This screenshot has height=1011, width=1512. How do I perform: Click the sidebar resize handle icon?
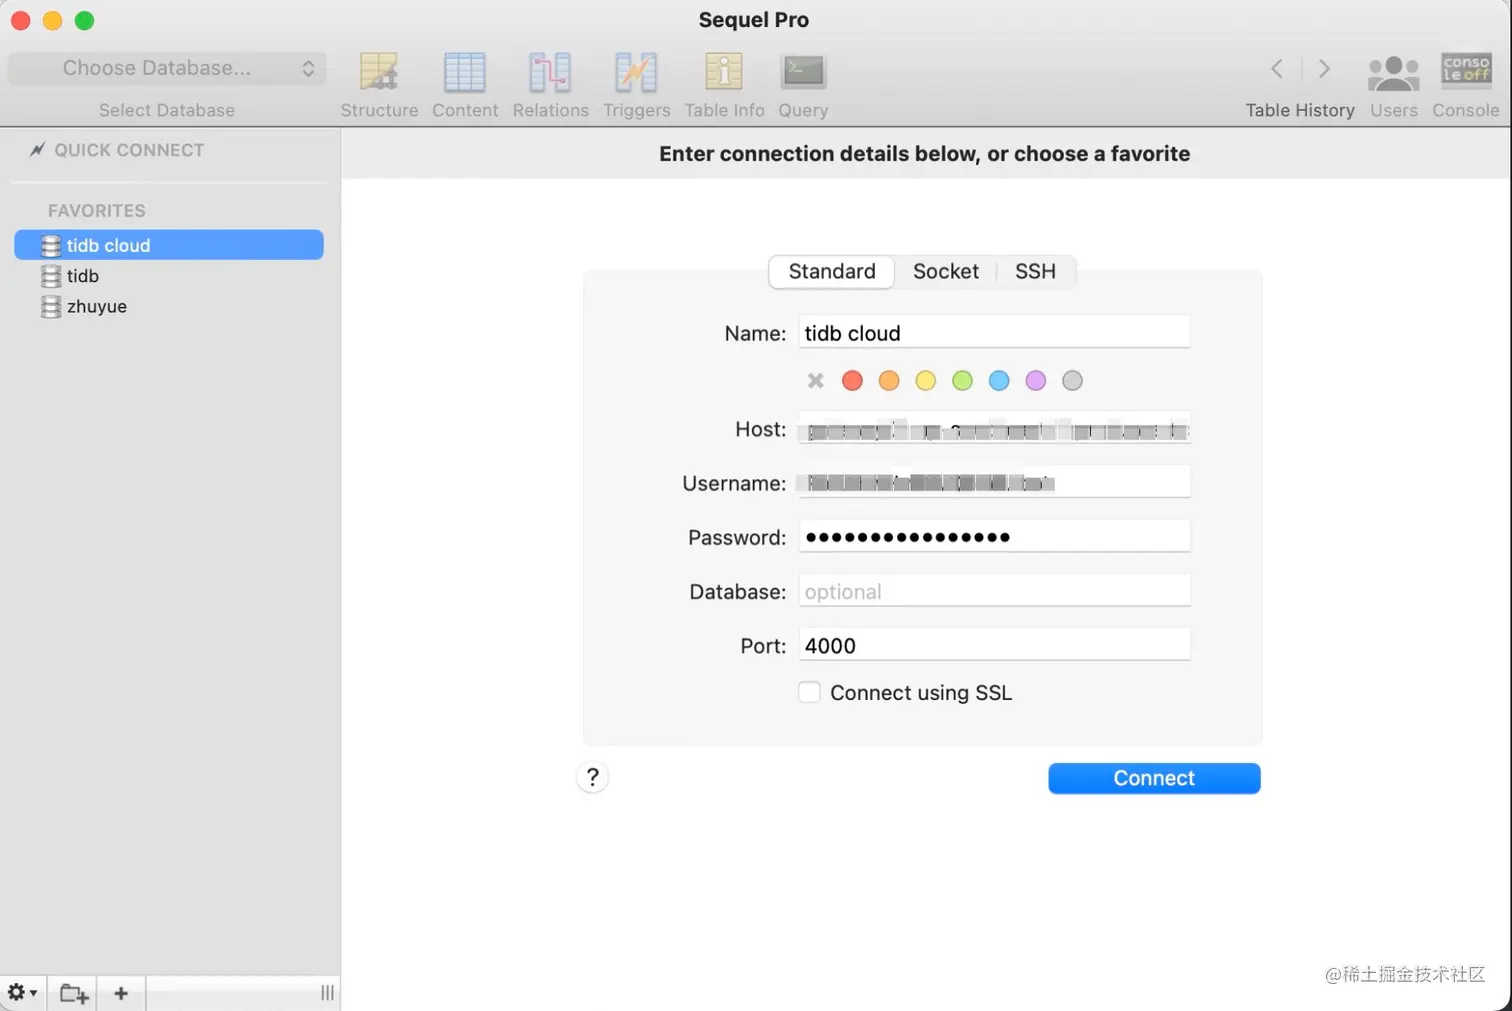327,993
